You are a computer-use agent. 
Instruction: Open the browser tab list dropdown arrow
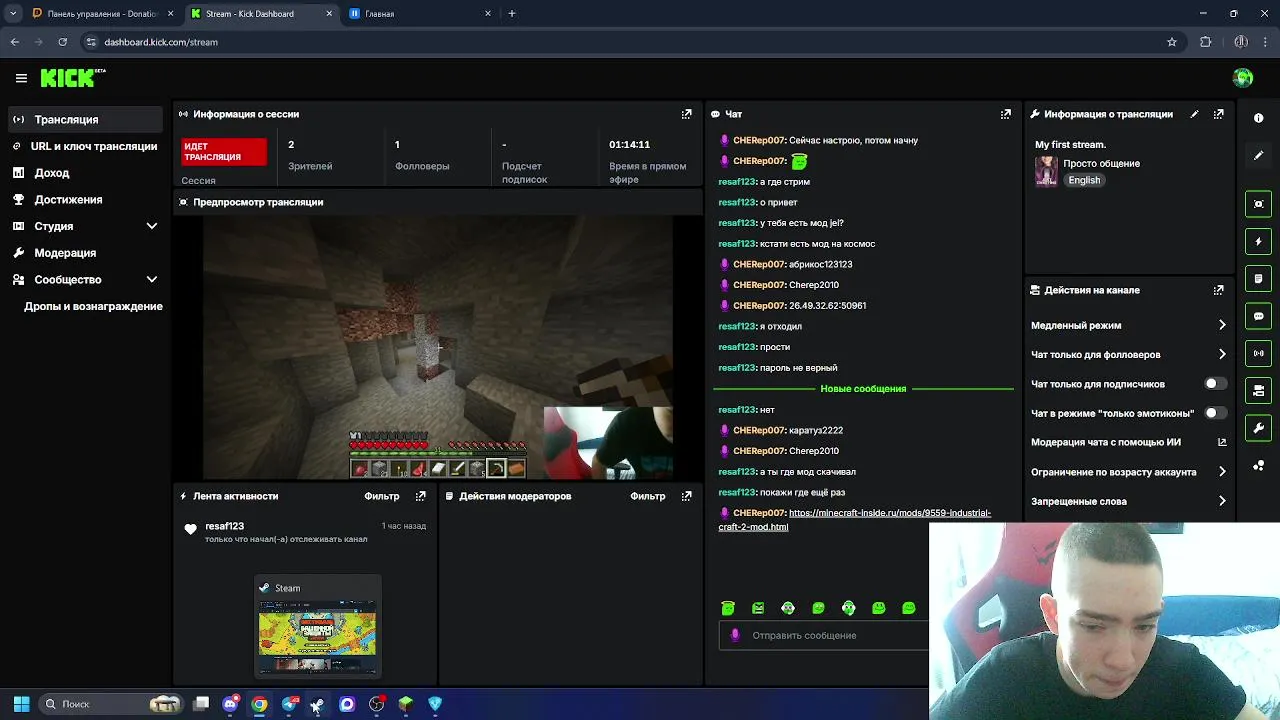(x=13, y=14)
